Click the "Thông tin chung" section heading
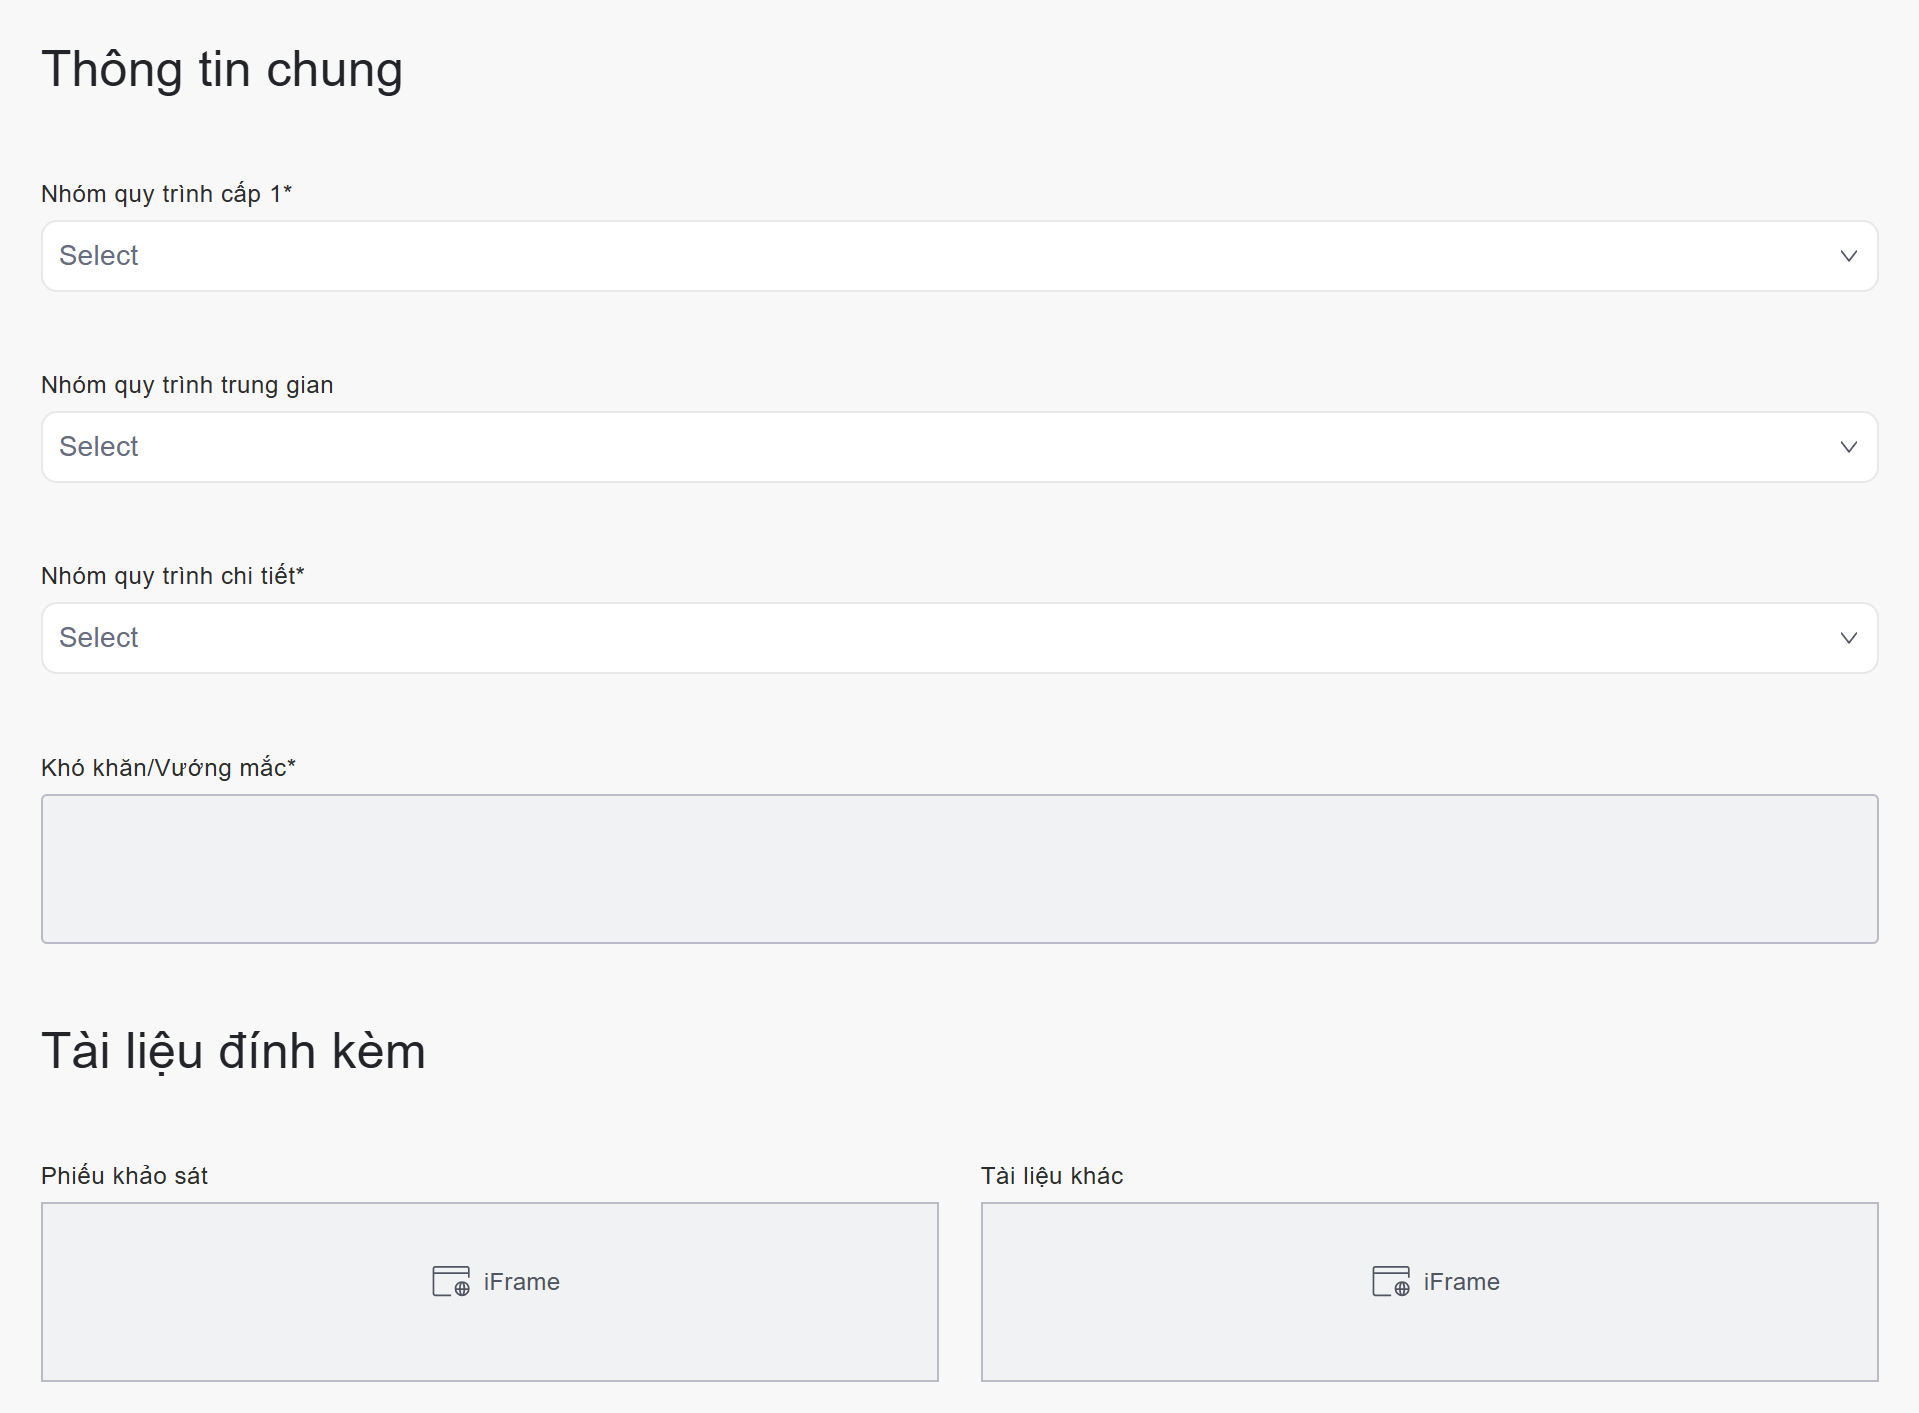 click(222, 70)
